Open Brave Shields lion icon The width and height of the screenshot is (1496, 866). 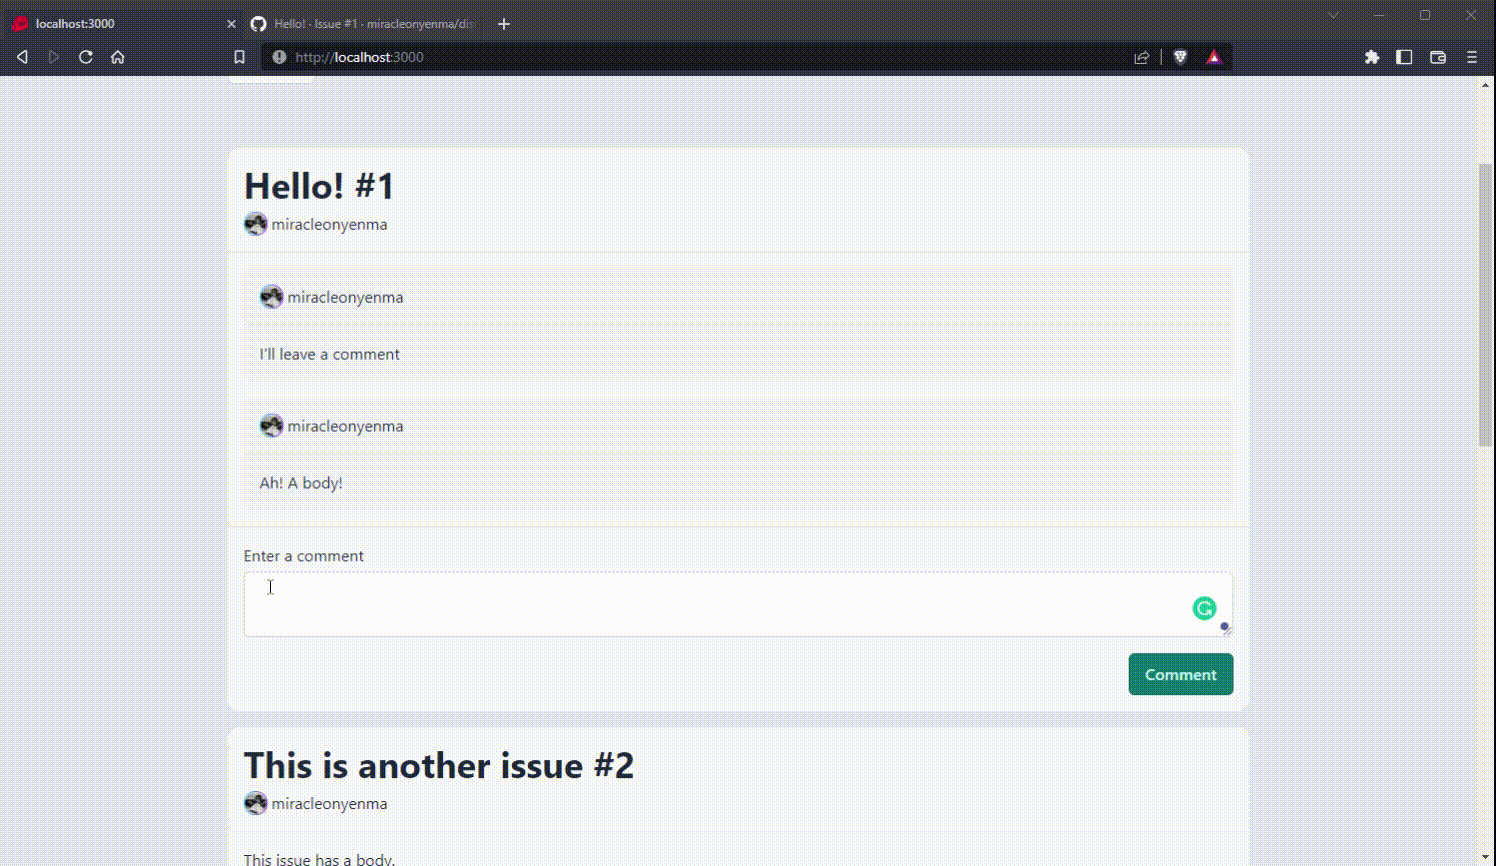tap(1180, 57)
